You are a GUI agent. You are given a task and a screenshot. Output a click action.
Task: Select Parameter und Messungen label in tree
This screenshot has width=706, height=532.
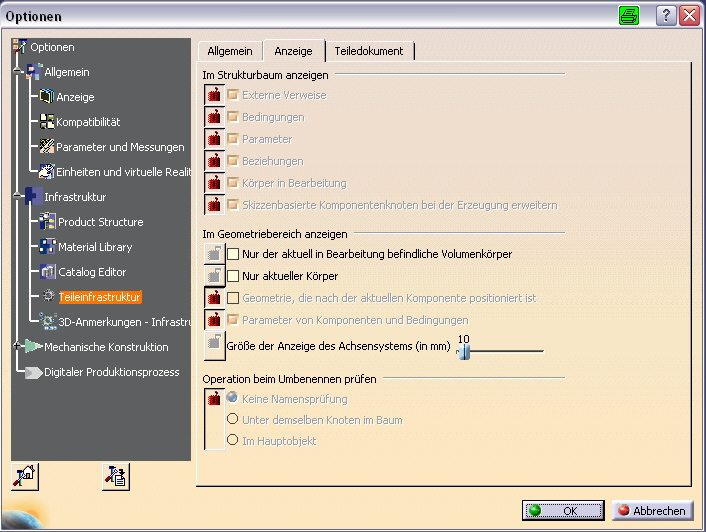click(x=120, y=147)
